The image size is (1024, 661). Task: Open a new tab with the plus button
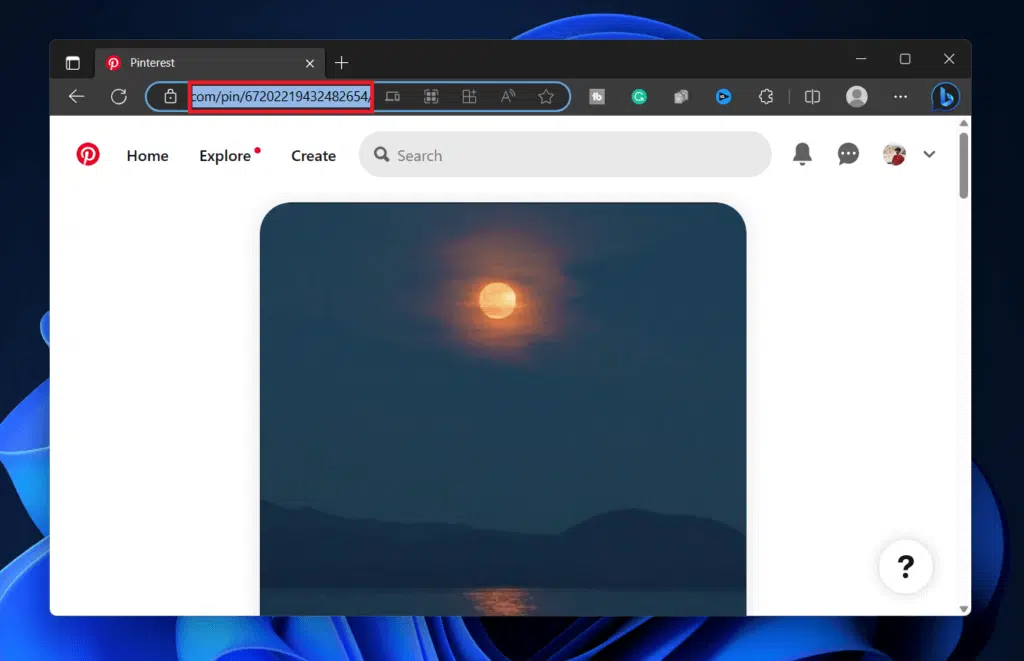(x=342, y=63)
